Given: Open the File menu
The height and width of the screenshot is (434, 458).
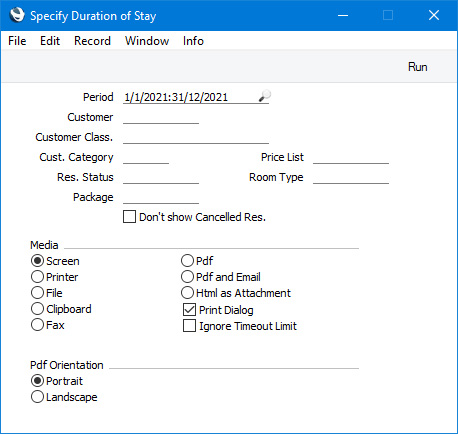Looking at the screenshot, I should pyautogui.click(x=17, y=41).
